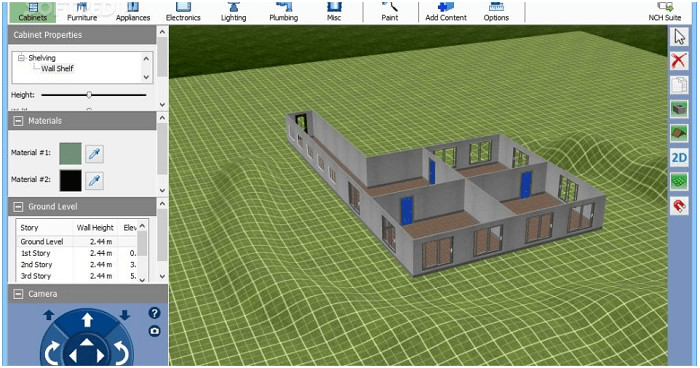This screenshot has width=700, height=368.
Task: Pick Material #1 with eyedropper
Action: click(94, 154)
